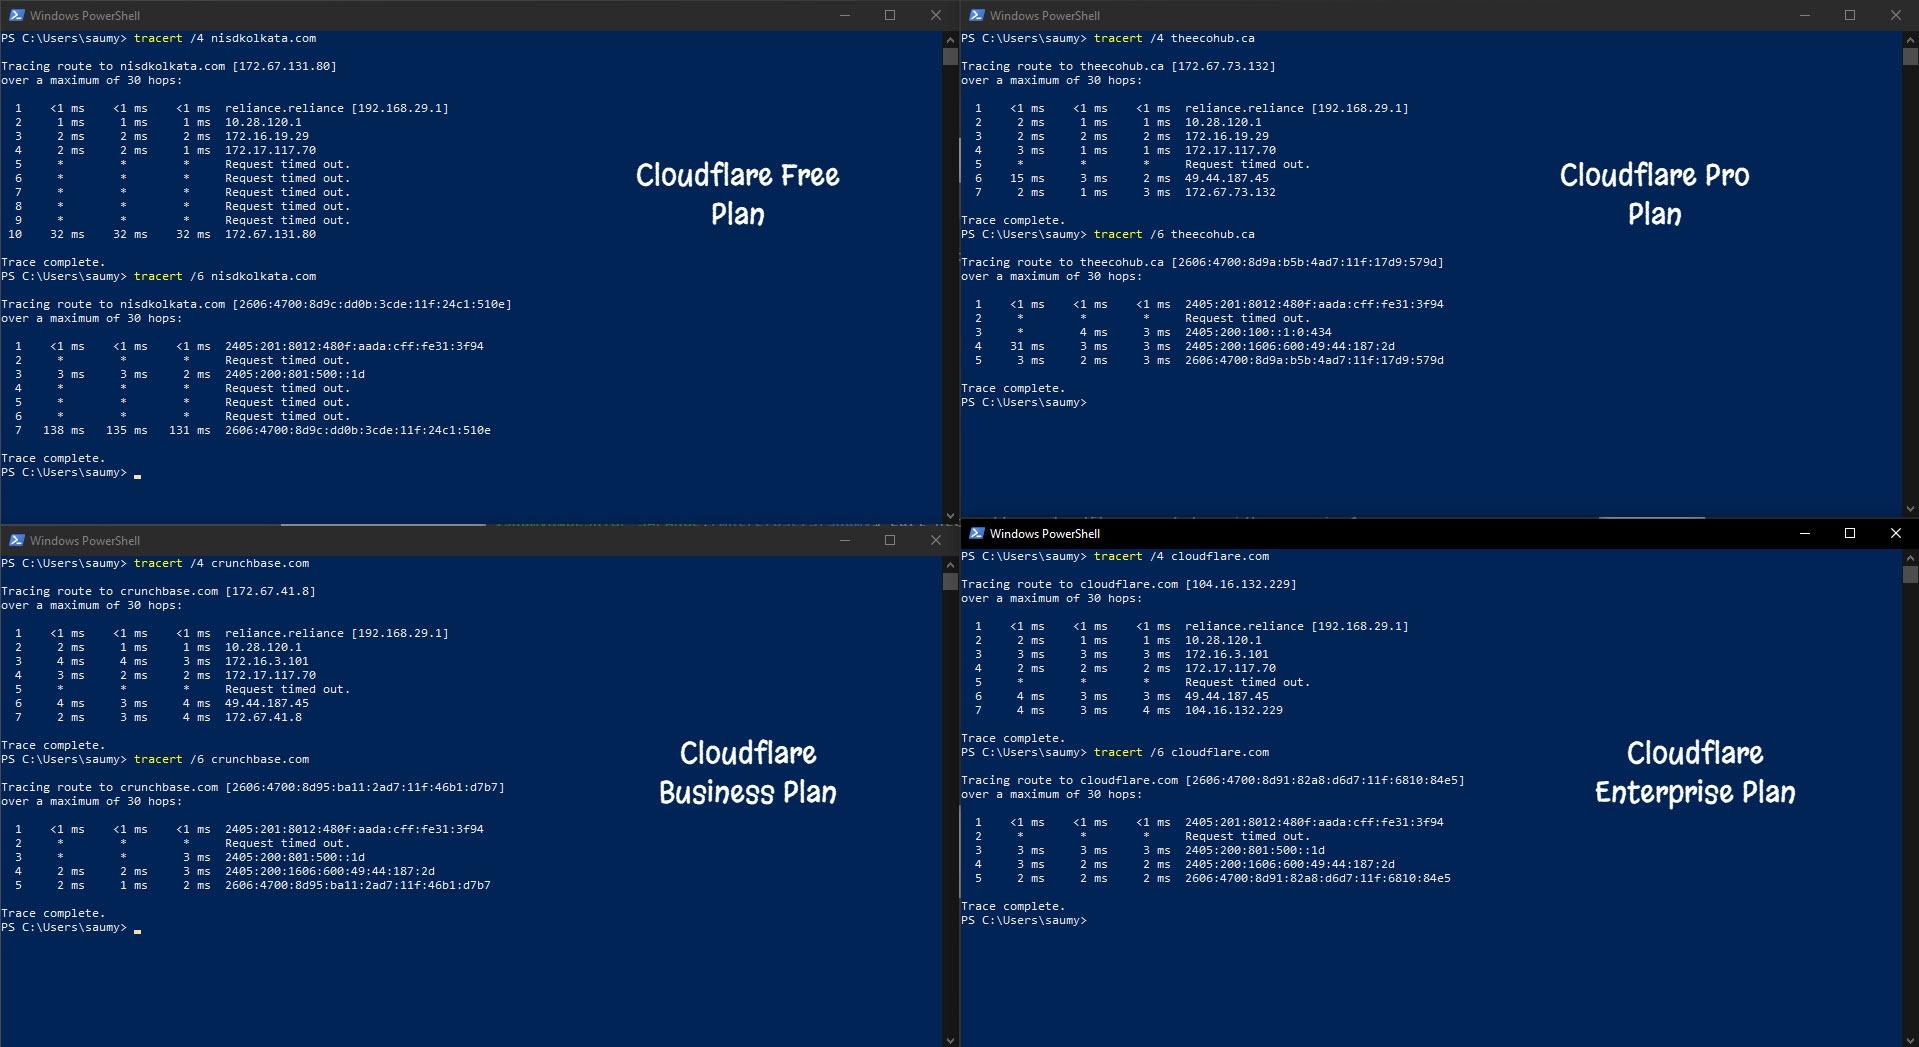
Task: Click PowerShell icon in nisdkolkata.com window title bar
Action: pos(16,15)
